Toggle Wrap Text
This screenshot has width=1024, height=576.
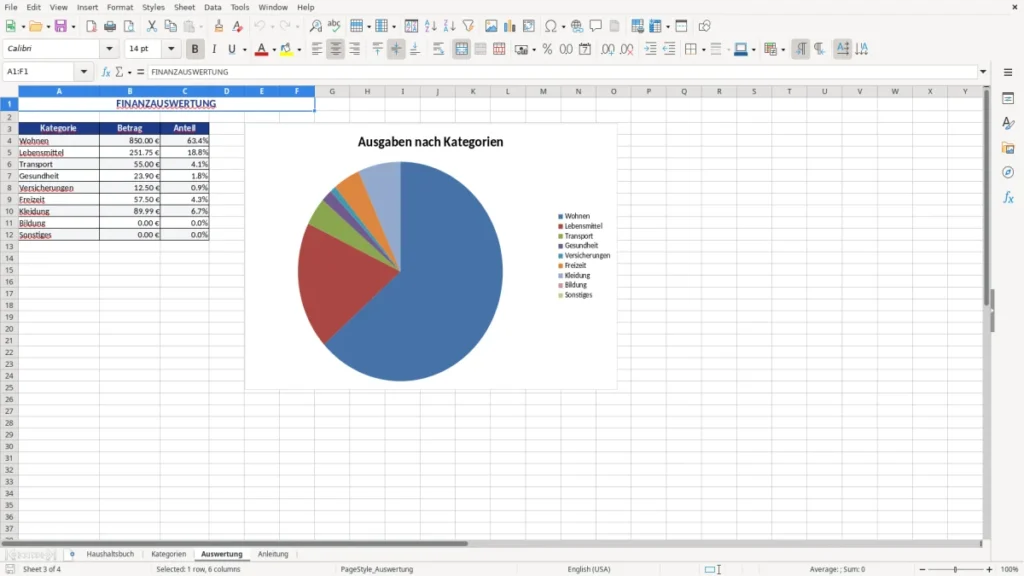tap(438, 49)
